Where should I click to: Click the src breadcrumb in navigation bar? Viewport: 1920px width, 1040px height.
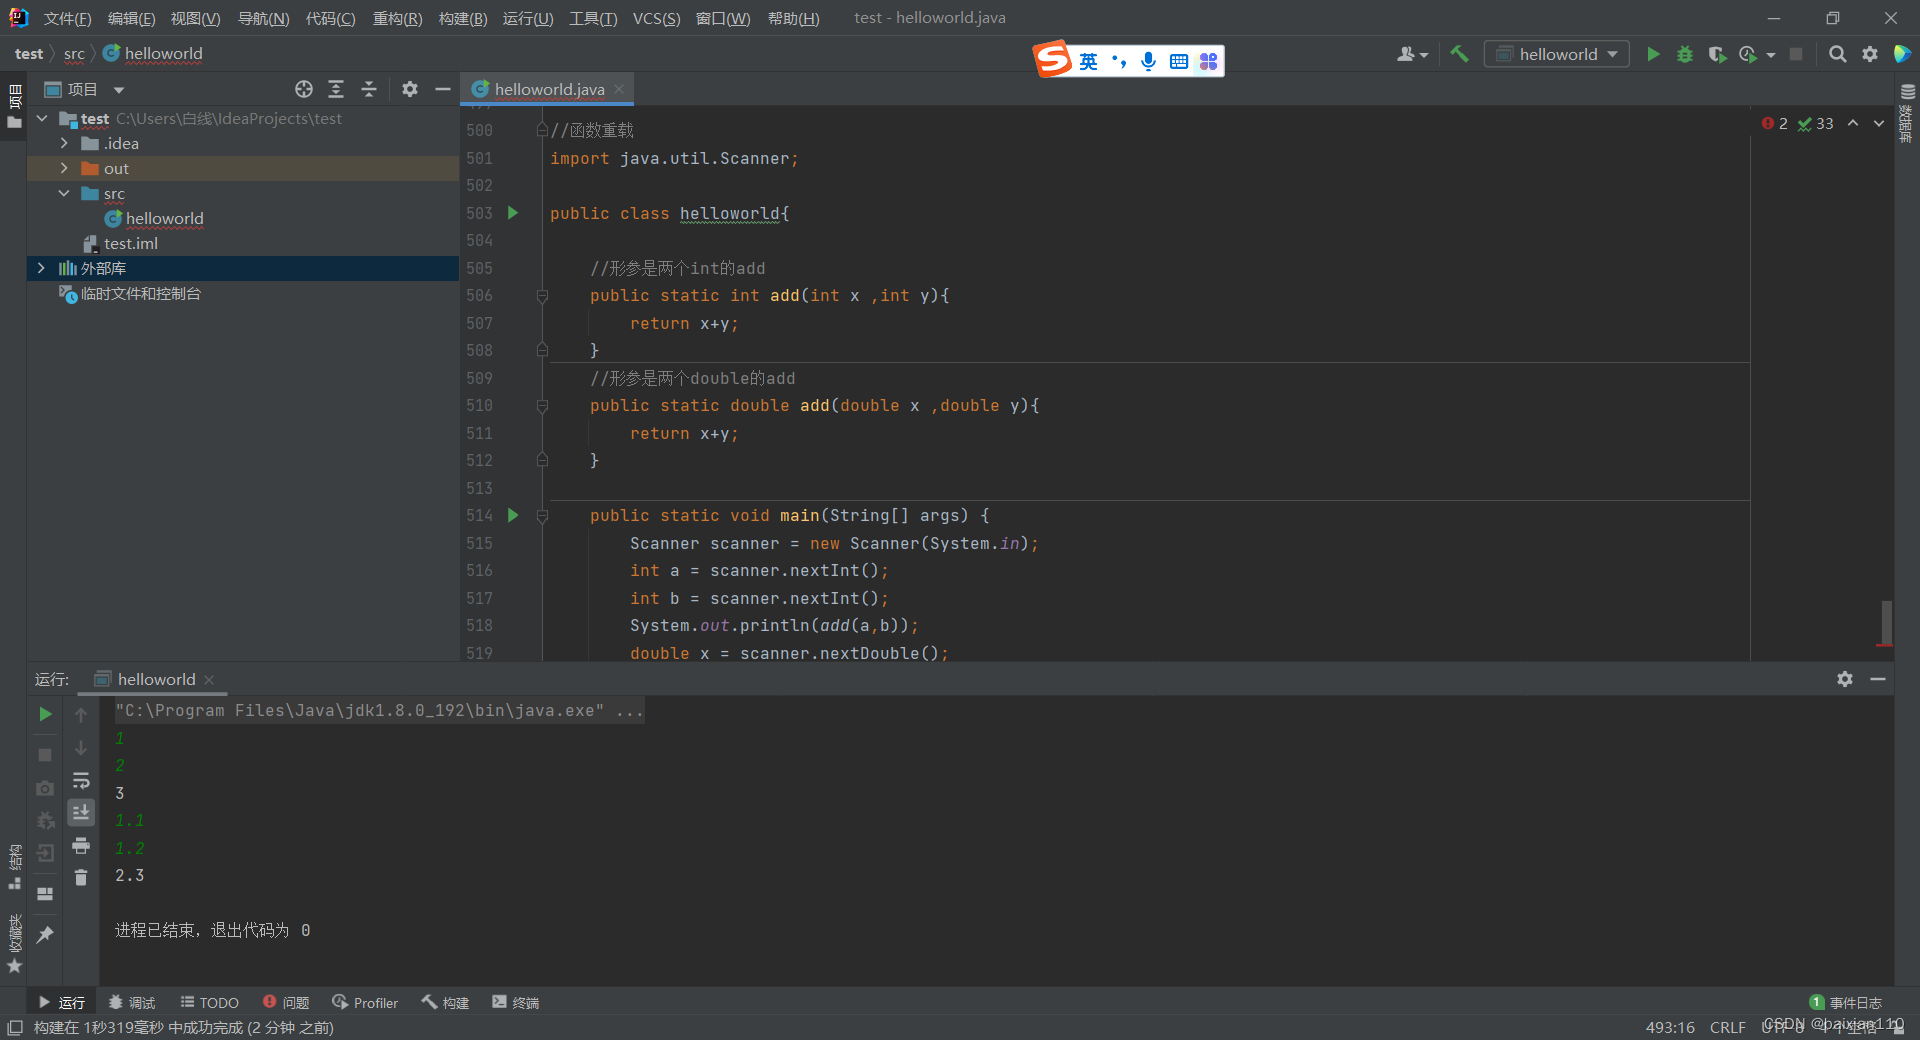pyautogui.click(x=74, y=54)
